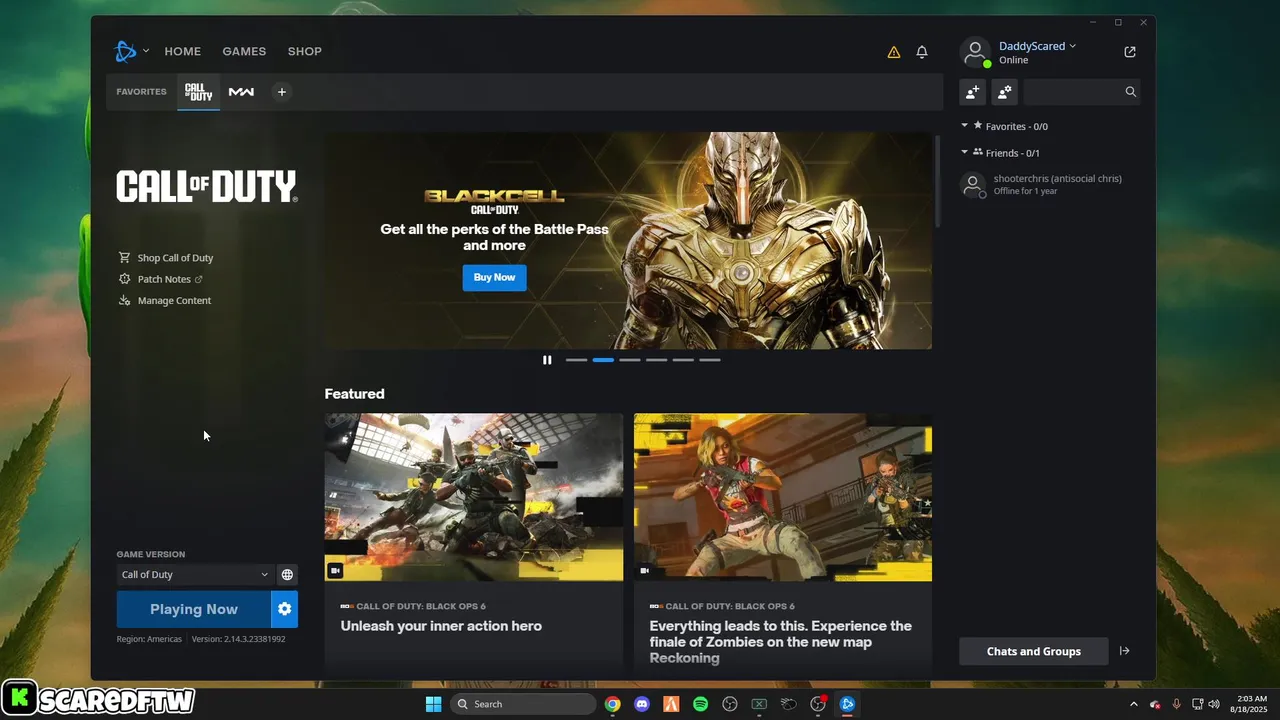Screen dimensions: 1280x720
Task: Jump to the fourth carousel slide indicator
Action: pyautogui.click(x=657, y=360)
